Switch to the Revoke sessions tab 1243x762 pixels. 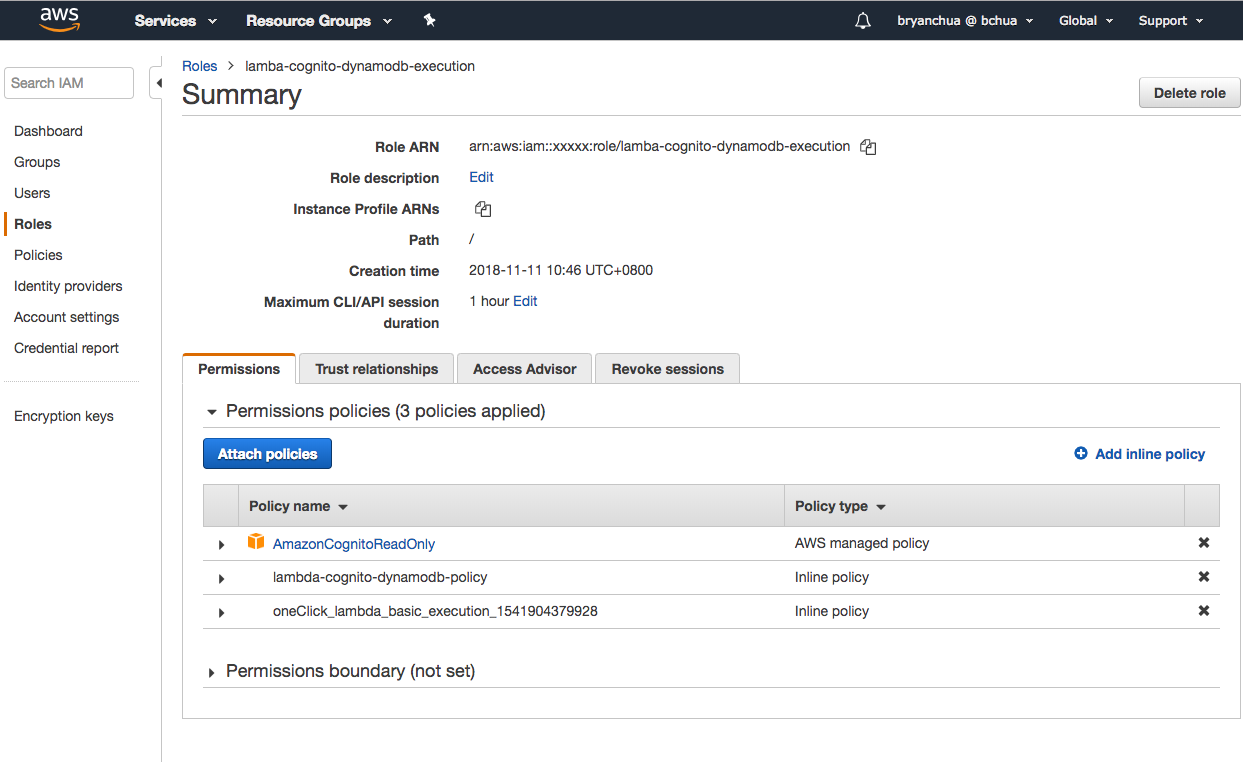[x=668, y=369]
